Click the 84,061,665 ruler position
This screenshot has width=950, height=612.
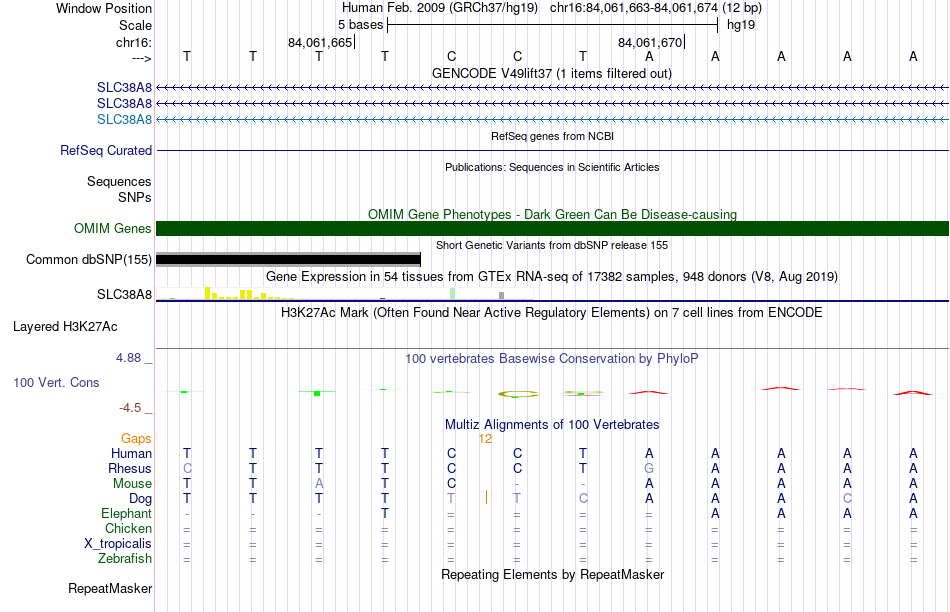tap(320, 42)
